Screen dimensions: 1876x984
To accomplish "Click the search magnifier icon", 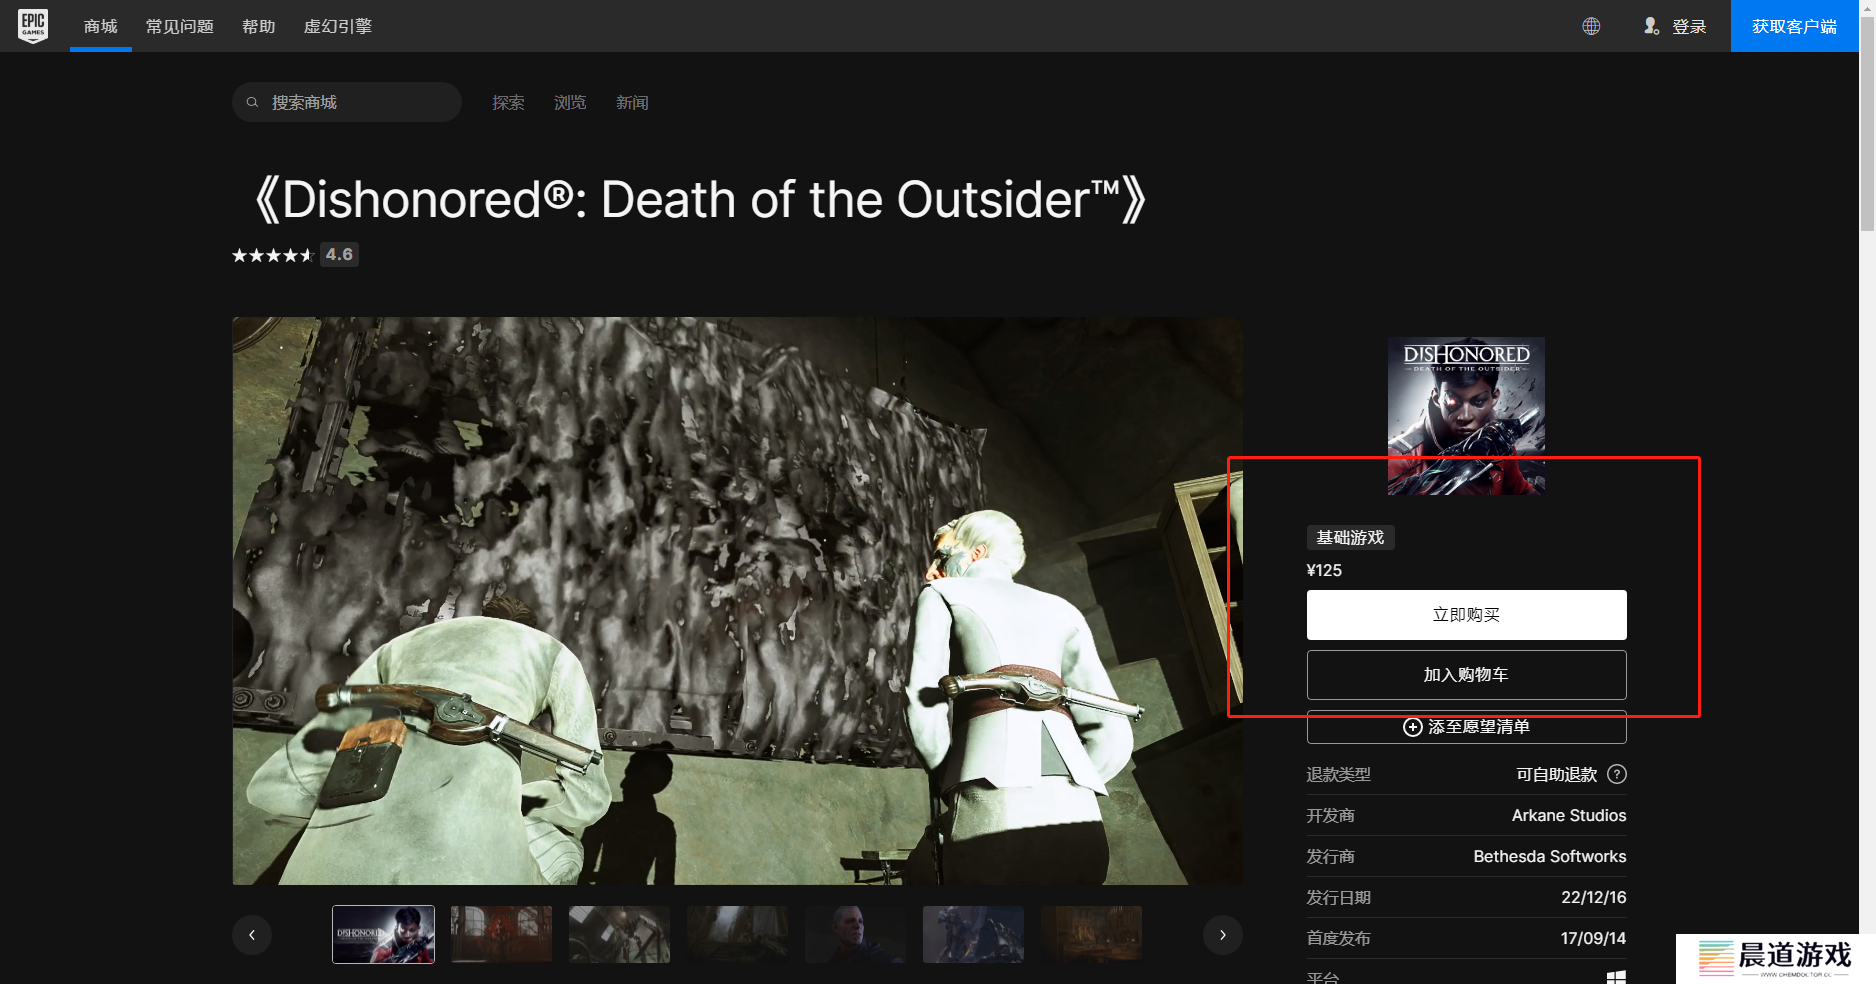I will (x=252, y=102).
